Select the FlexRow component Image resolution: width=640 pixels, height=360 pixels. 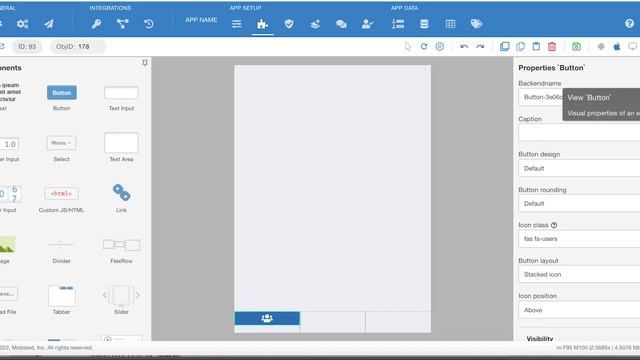(121, 251)
